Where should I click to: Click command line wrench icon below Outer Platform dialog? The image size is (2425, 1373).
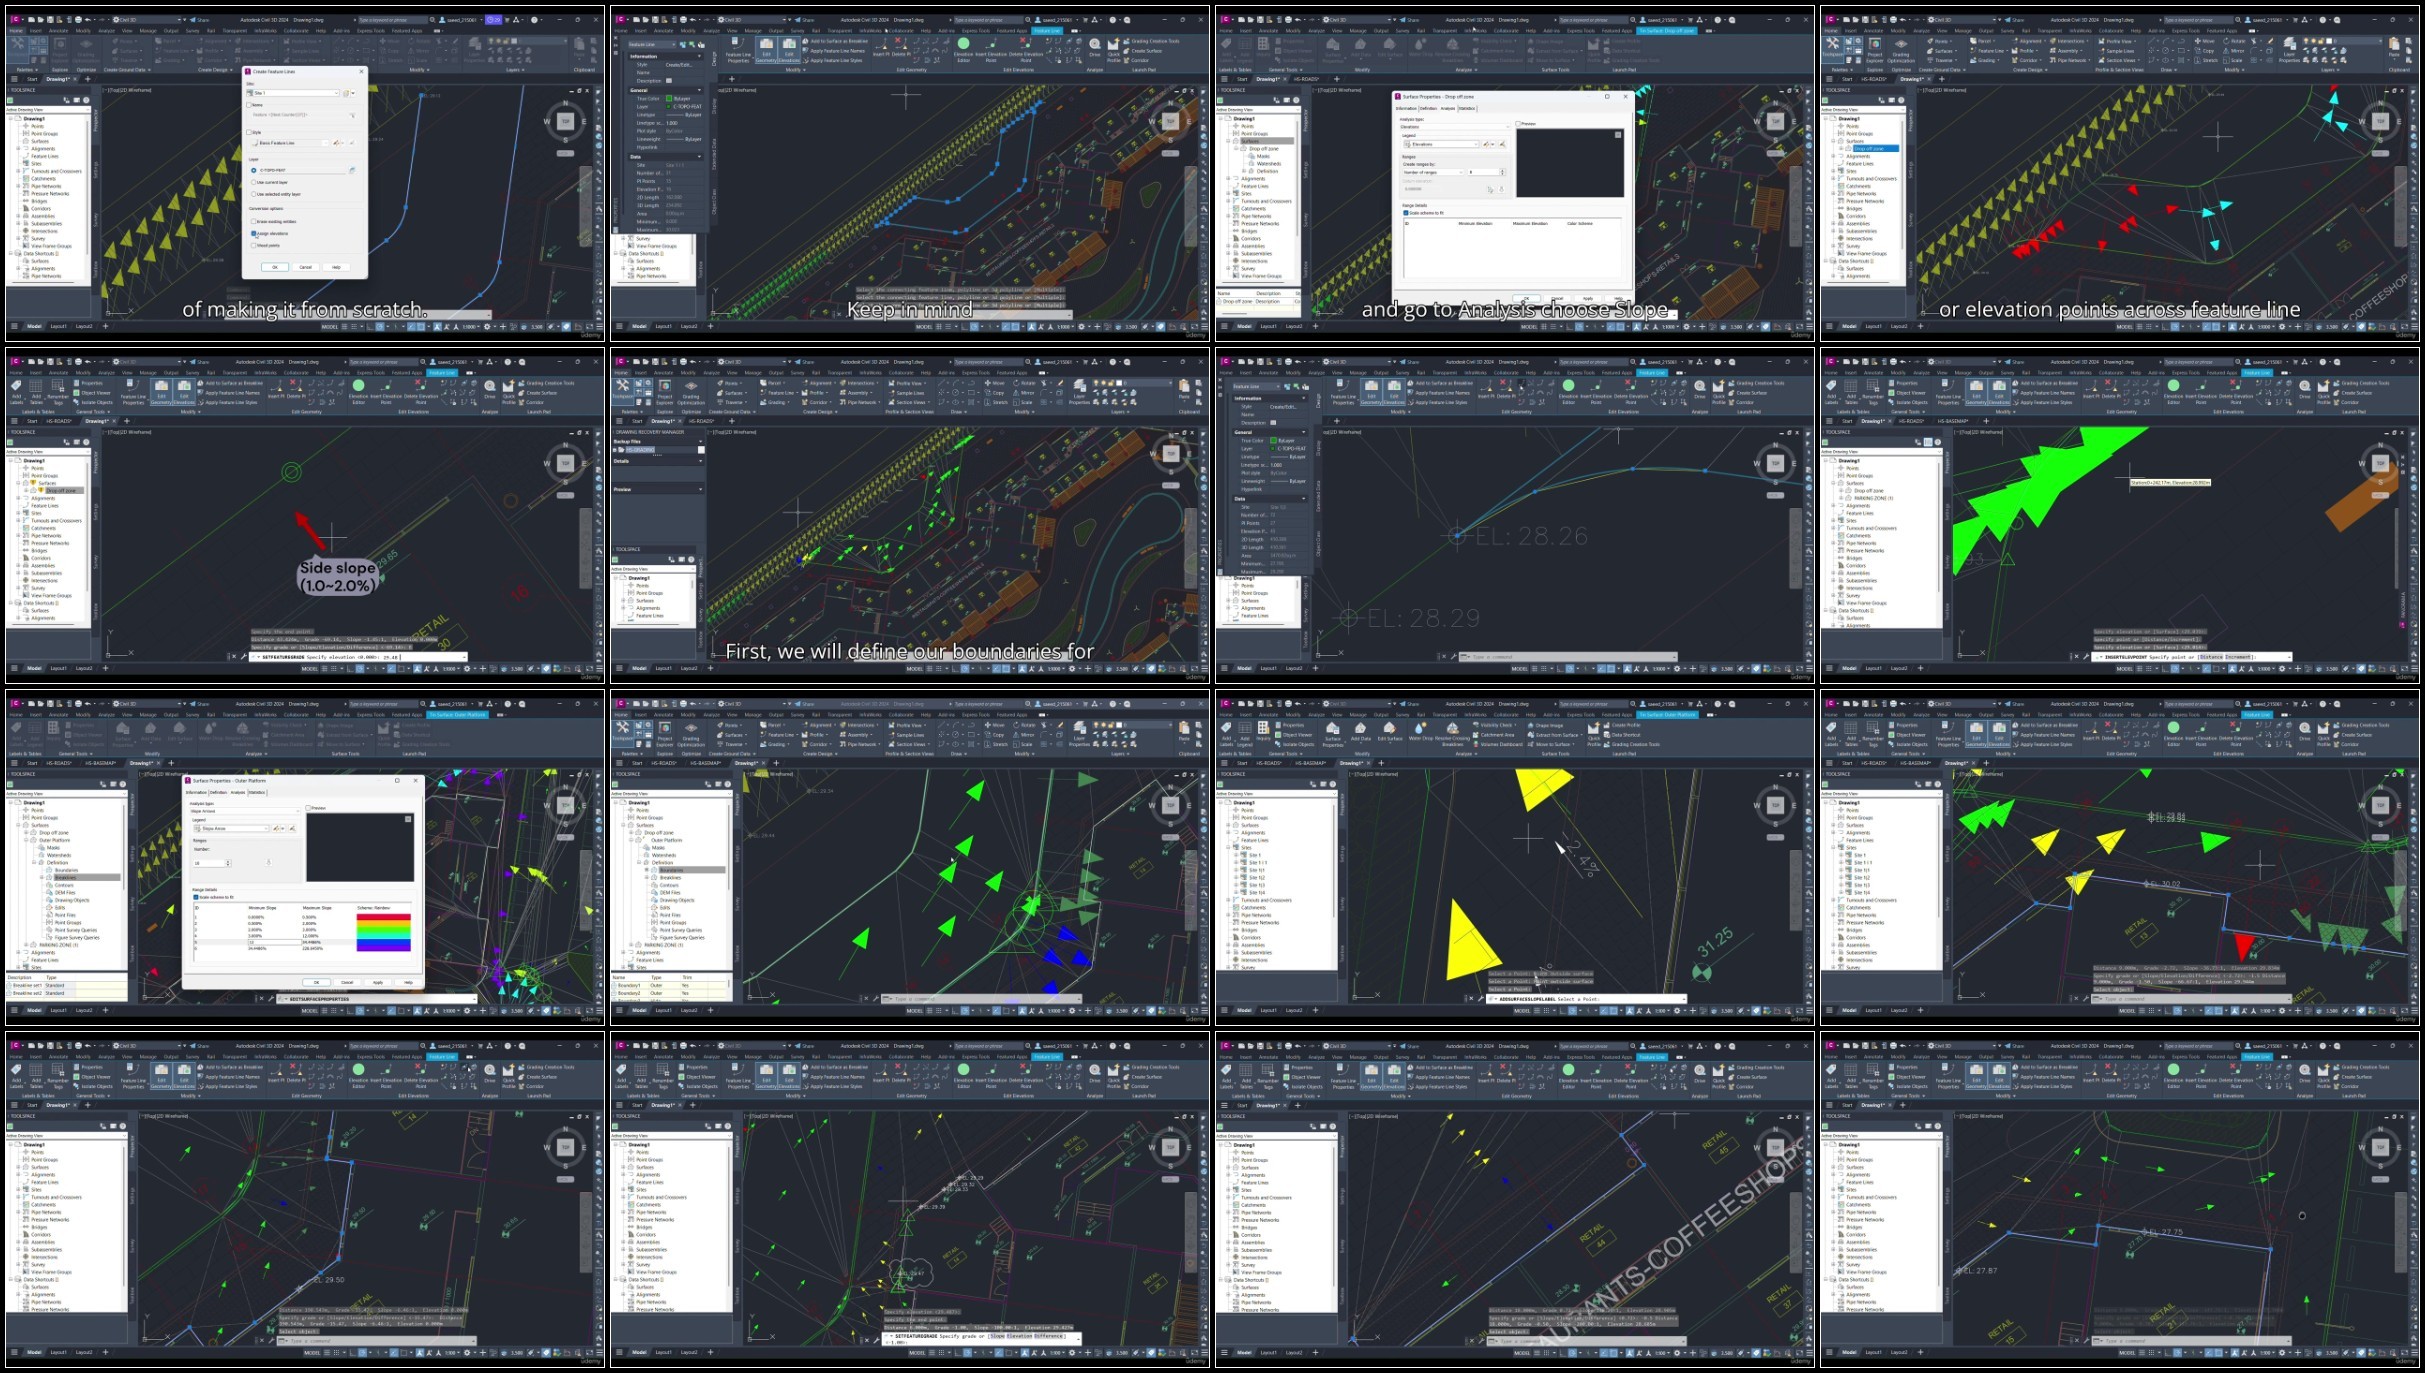(271, 999)
